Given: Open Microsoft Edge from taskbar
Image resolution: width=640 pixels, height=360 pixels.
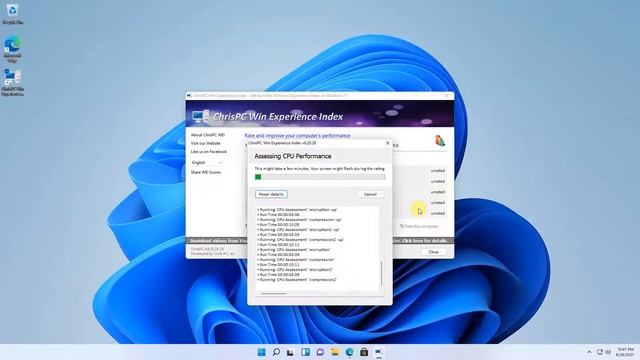Looking at the screenshot, I should [x=349, y=352].
